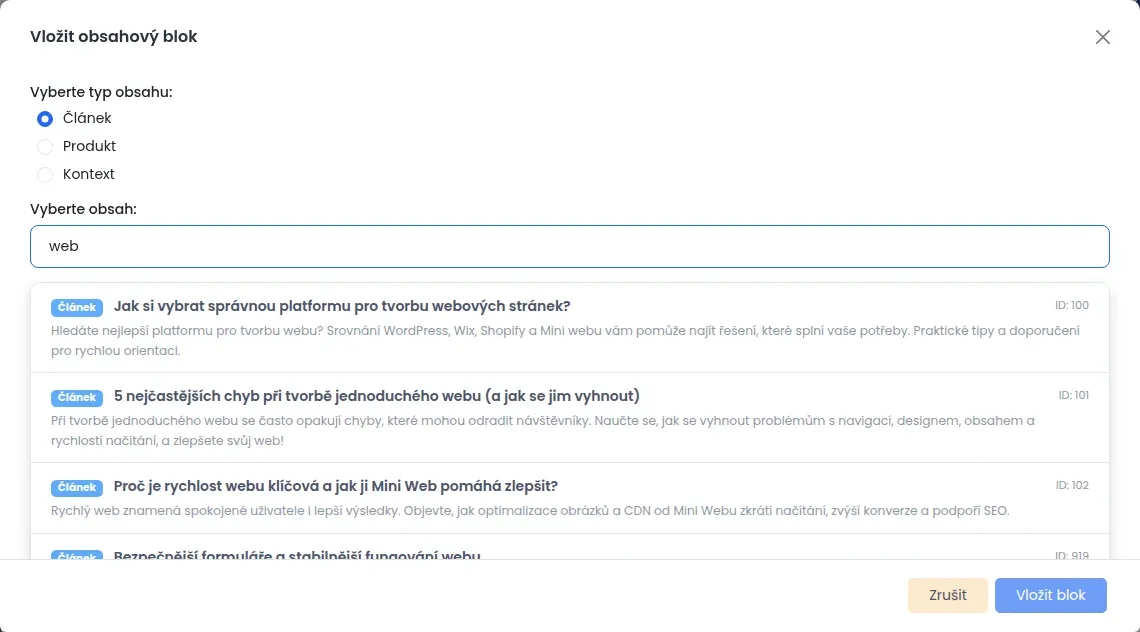
Task: Select the Článek radio button
Action: pos(45,119)
